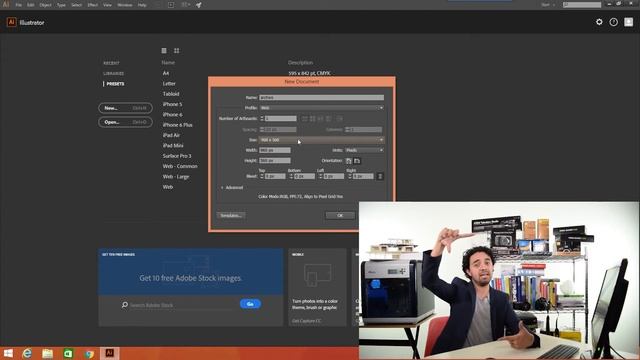Image resolution: width=640 pixels, height=360 pixels.
Task: Select the iPhone 6 Plus preset
Action: [177, 125]
